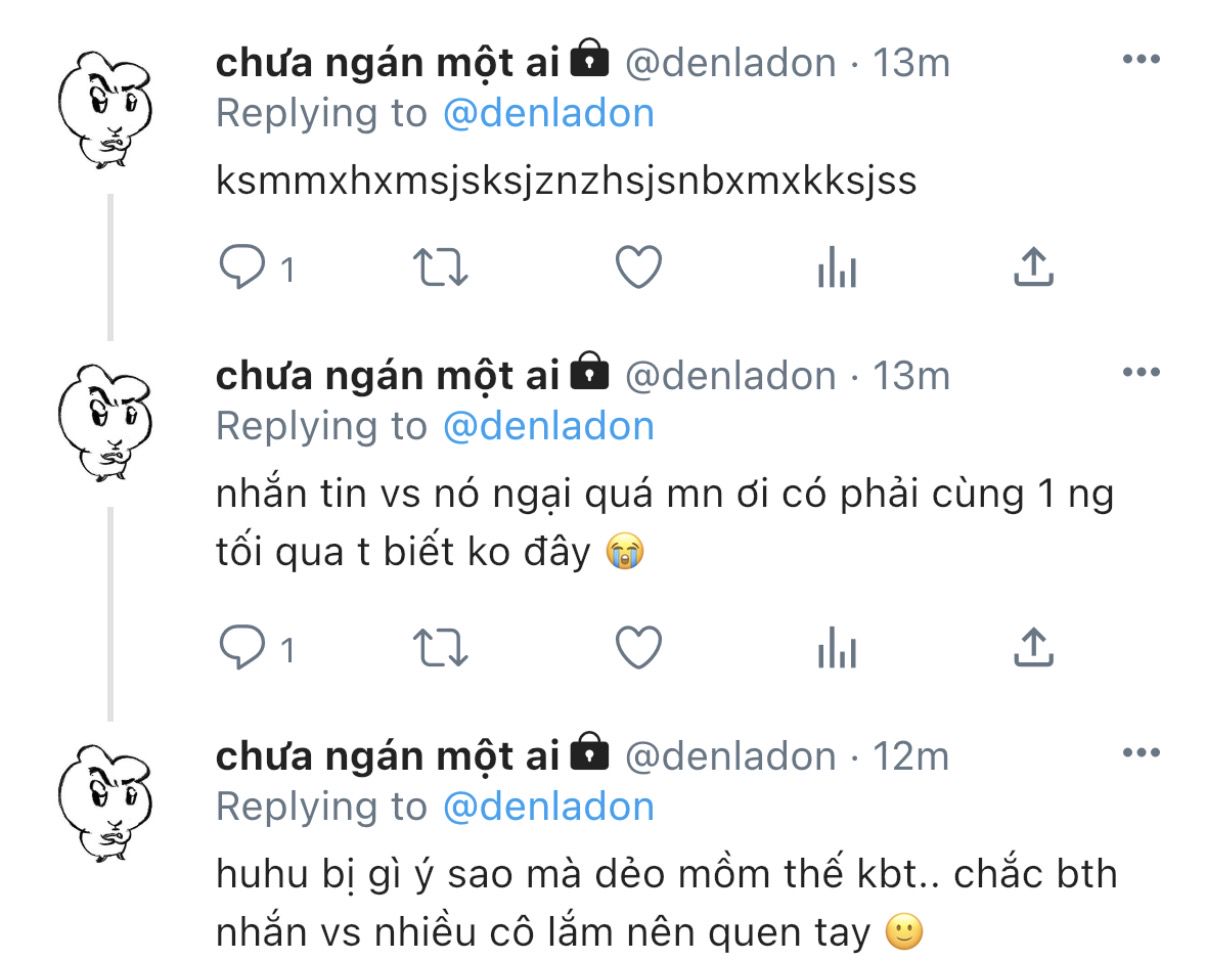Open @denladon link in the 12m tweet
Viewport: 1206px width, 976px height.
(x=548, y=806)
